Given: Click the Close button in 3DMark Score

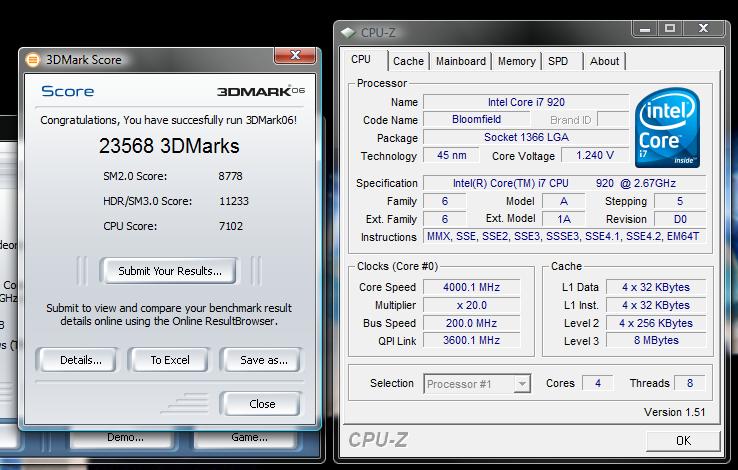Looking at the screenshot, I should pyautogui.click(x=262, y=404).
